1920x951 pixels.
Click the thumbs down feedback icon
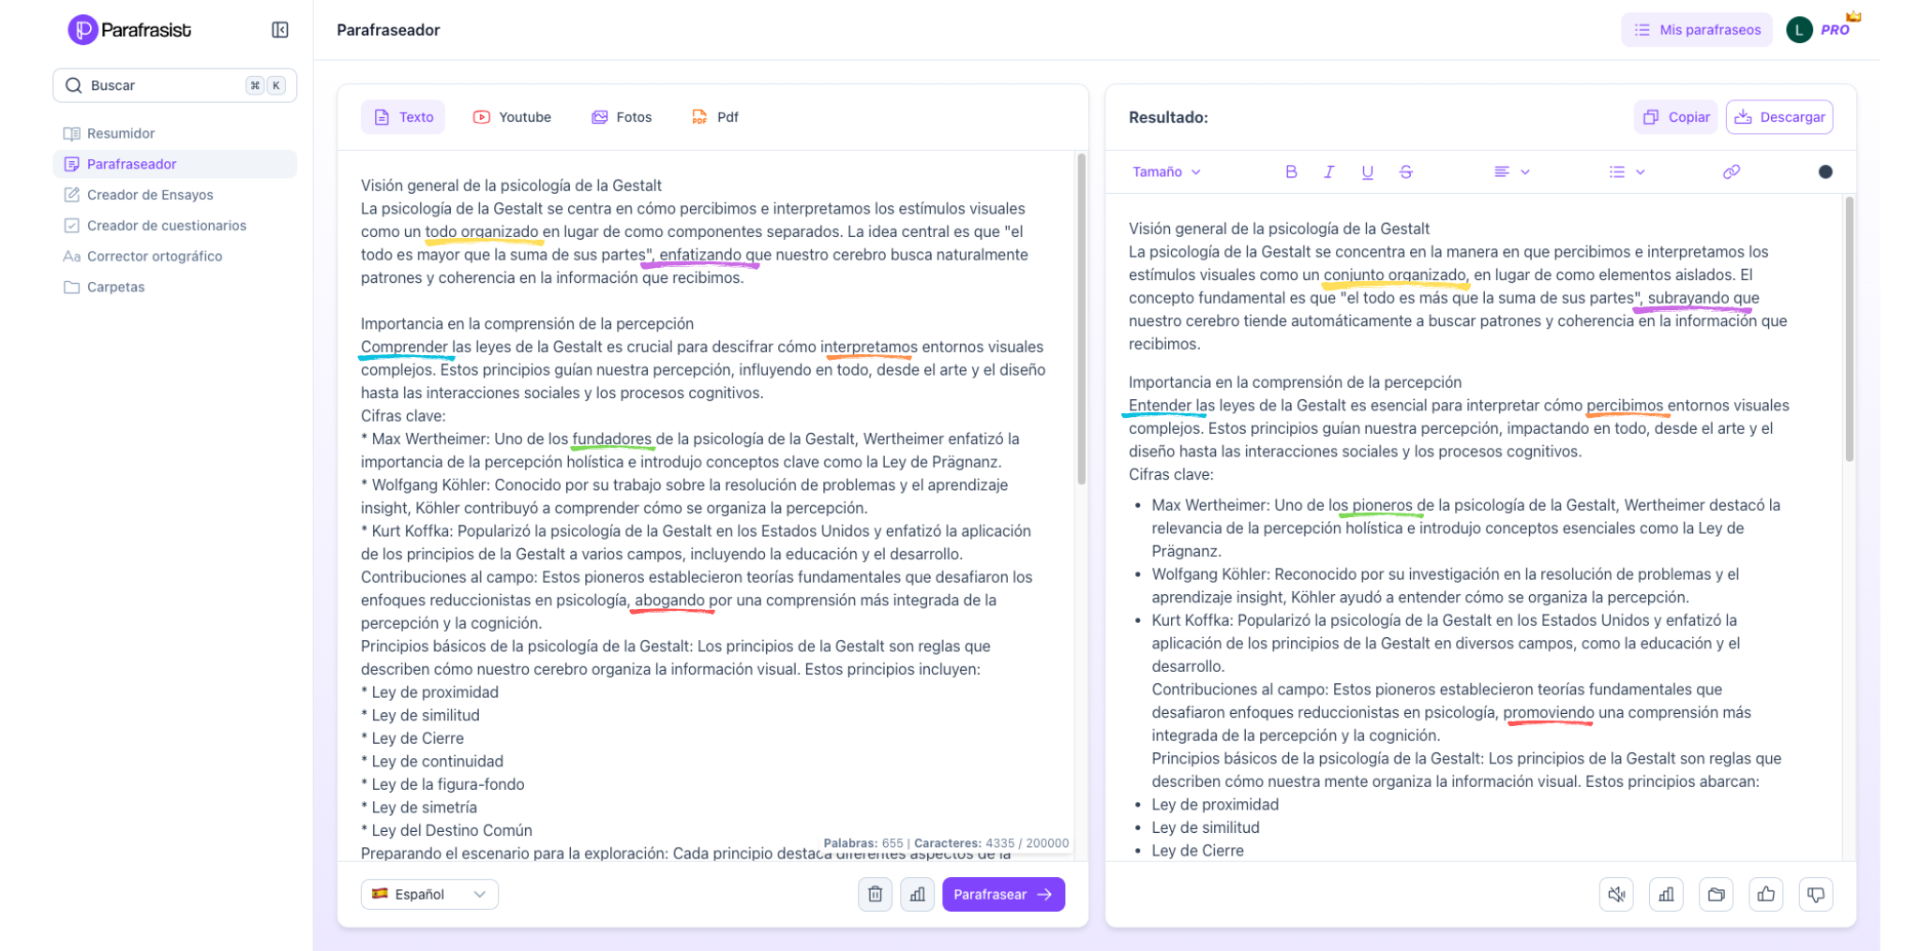[x=1815, y=894]
